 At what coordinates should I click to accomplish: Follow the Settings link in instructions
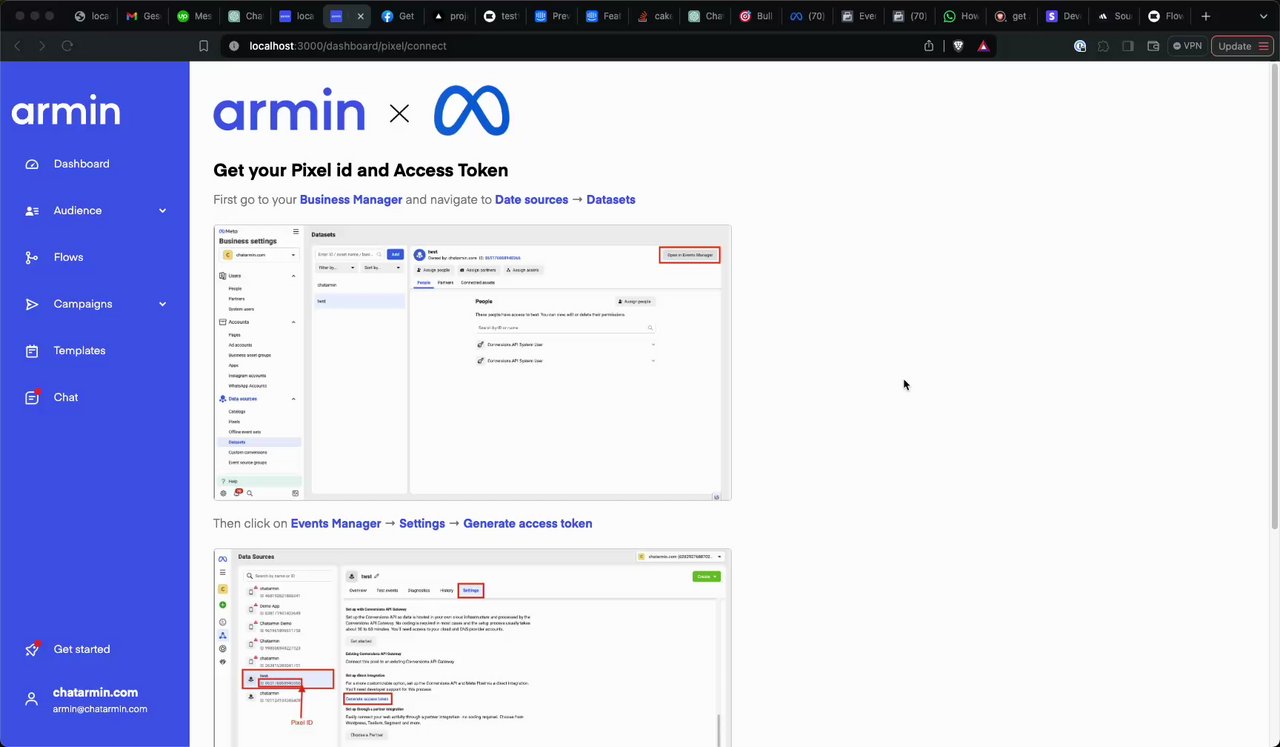pyautogui.click(x=422, y=524)
